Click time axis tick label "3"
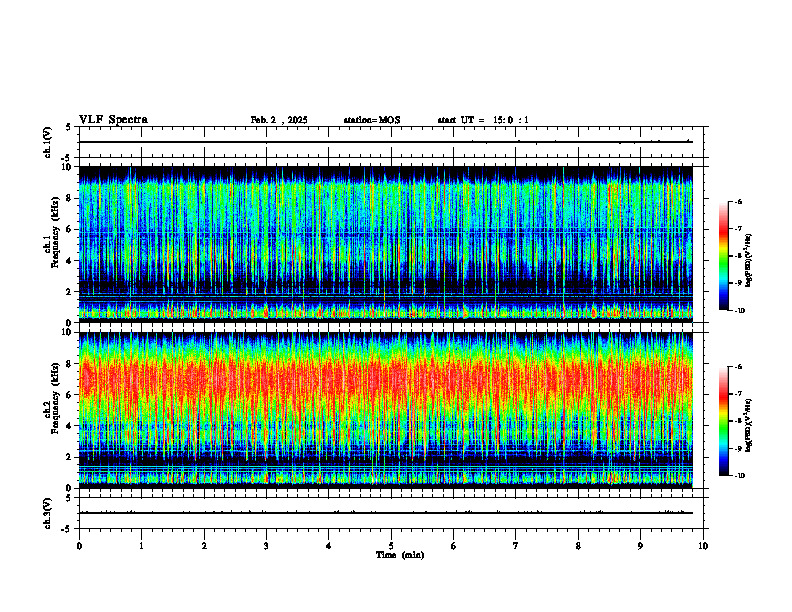This screenshot has width=792, height=612. point(266,546)
